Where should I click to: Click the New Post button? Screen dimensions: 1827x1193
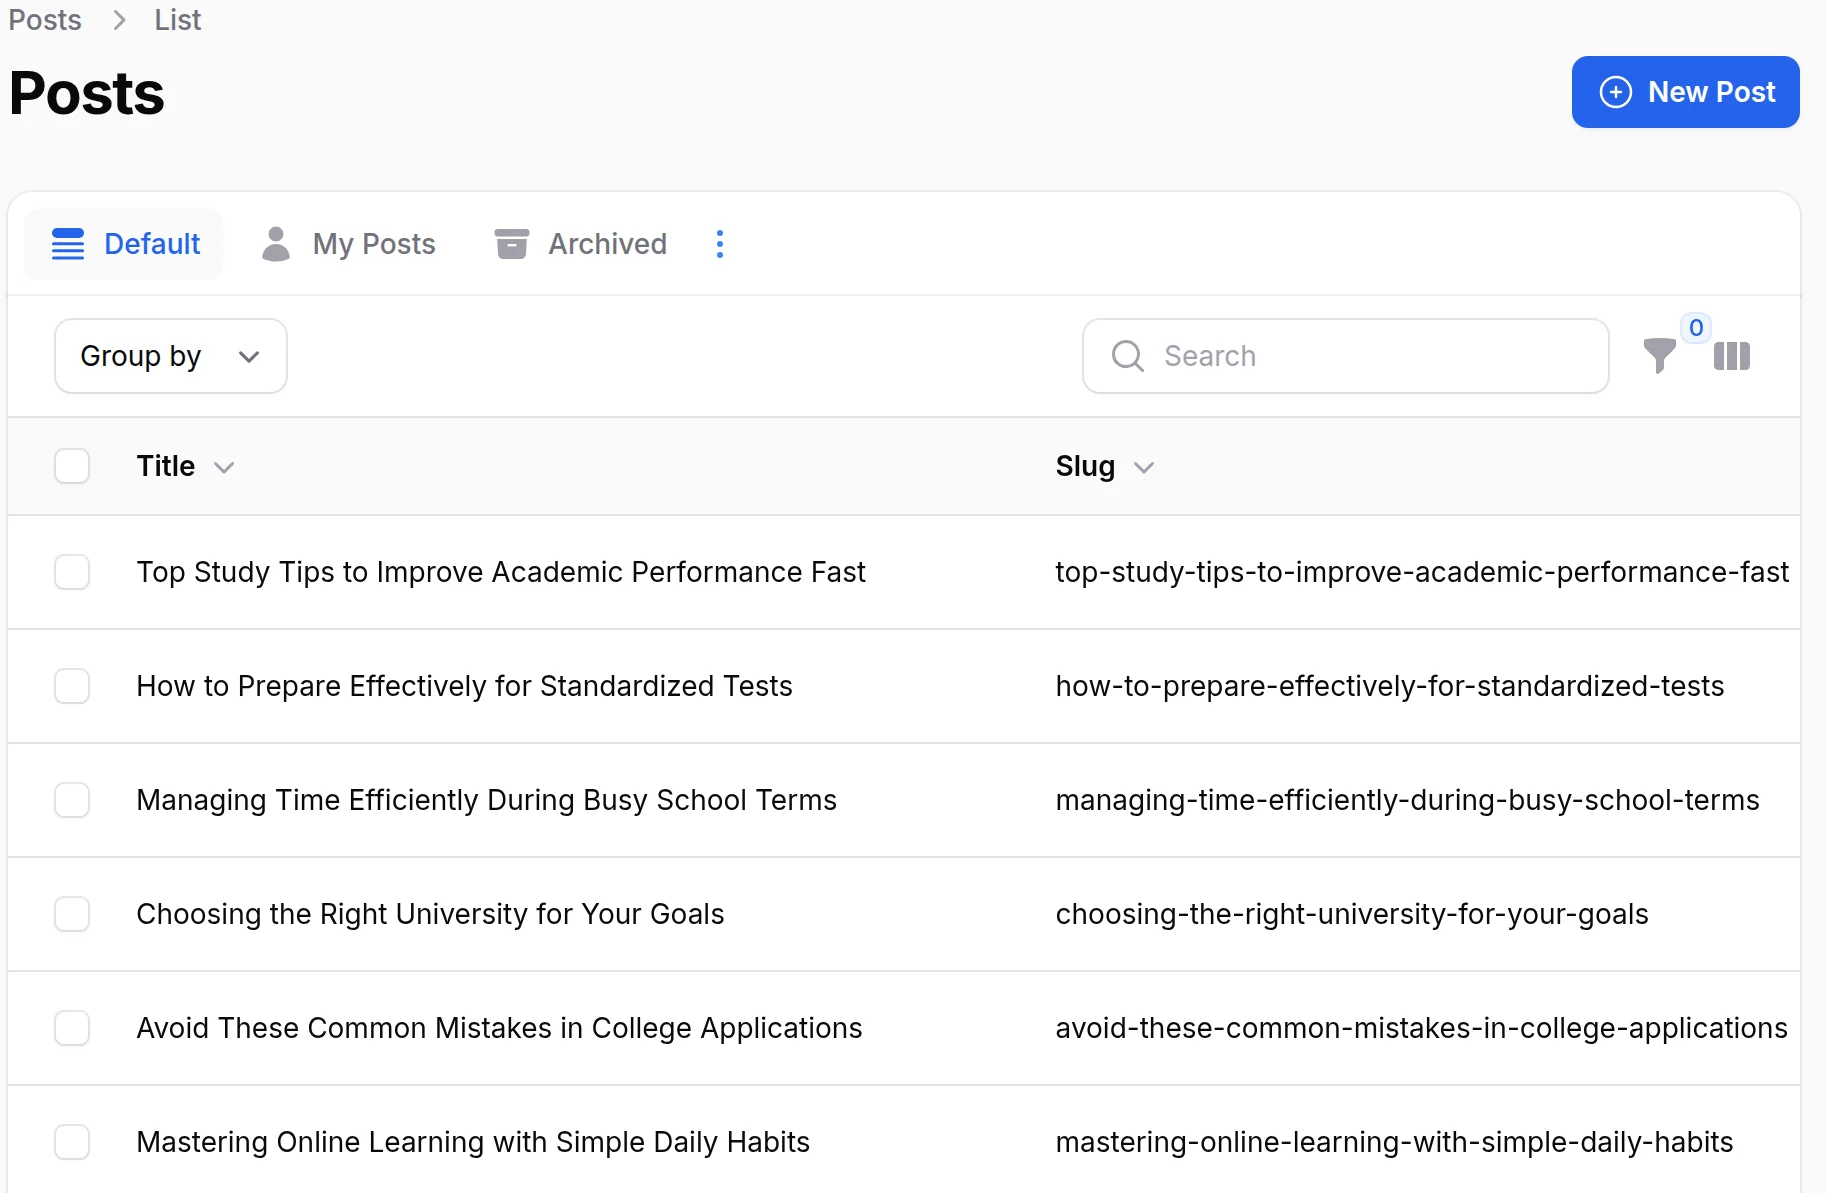pyautogui.click(x=1685, y=92)
